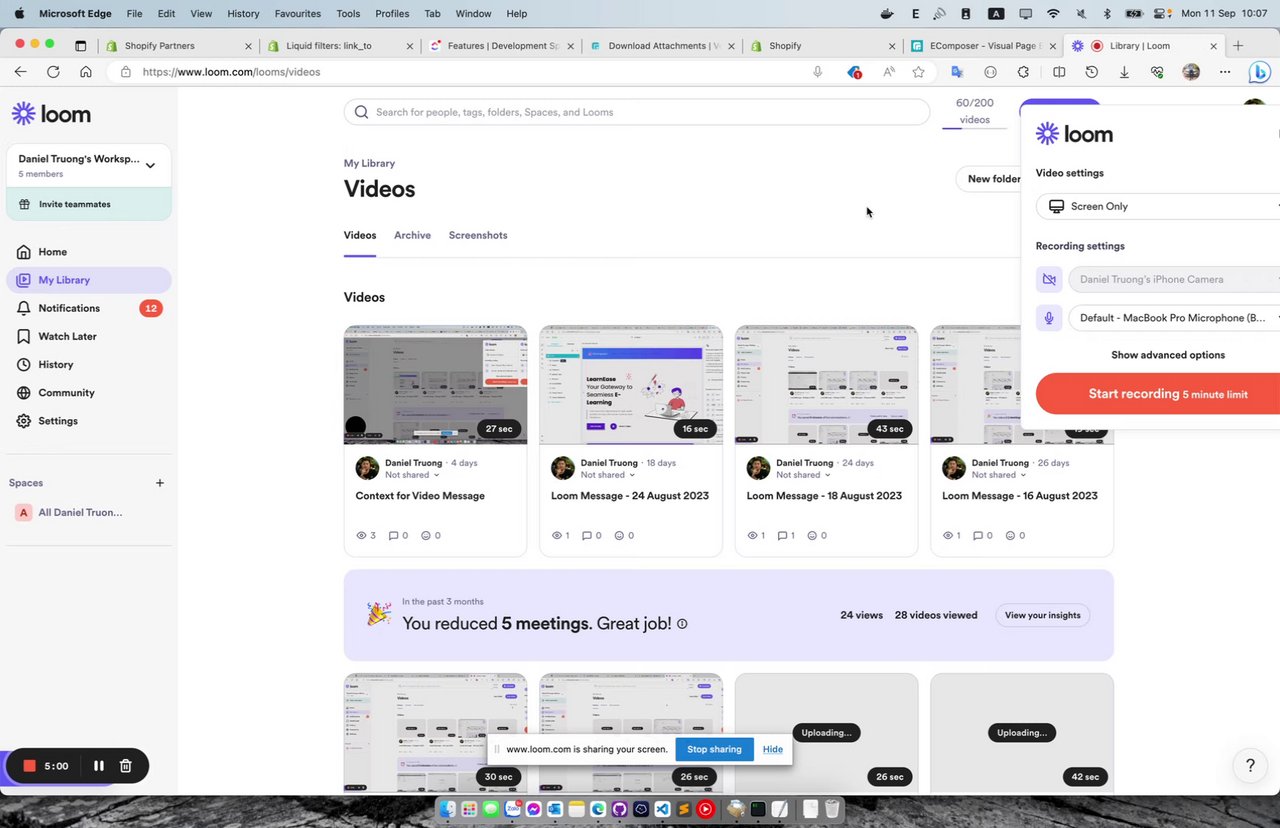Expand Daniel Truong's Workspace switcher
The image size is (1280, 828).
pyautogui.click(x=88, y=165)
